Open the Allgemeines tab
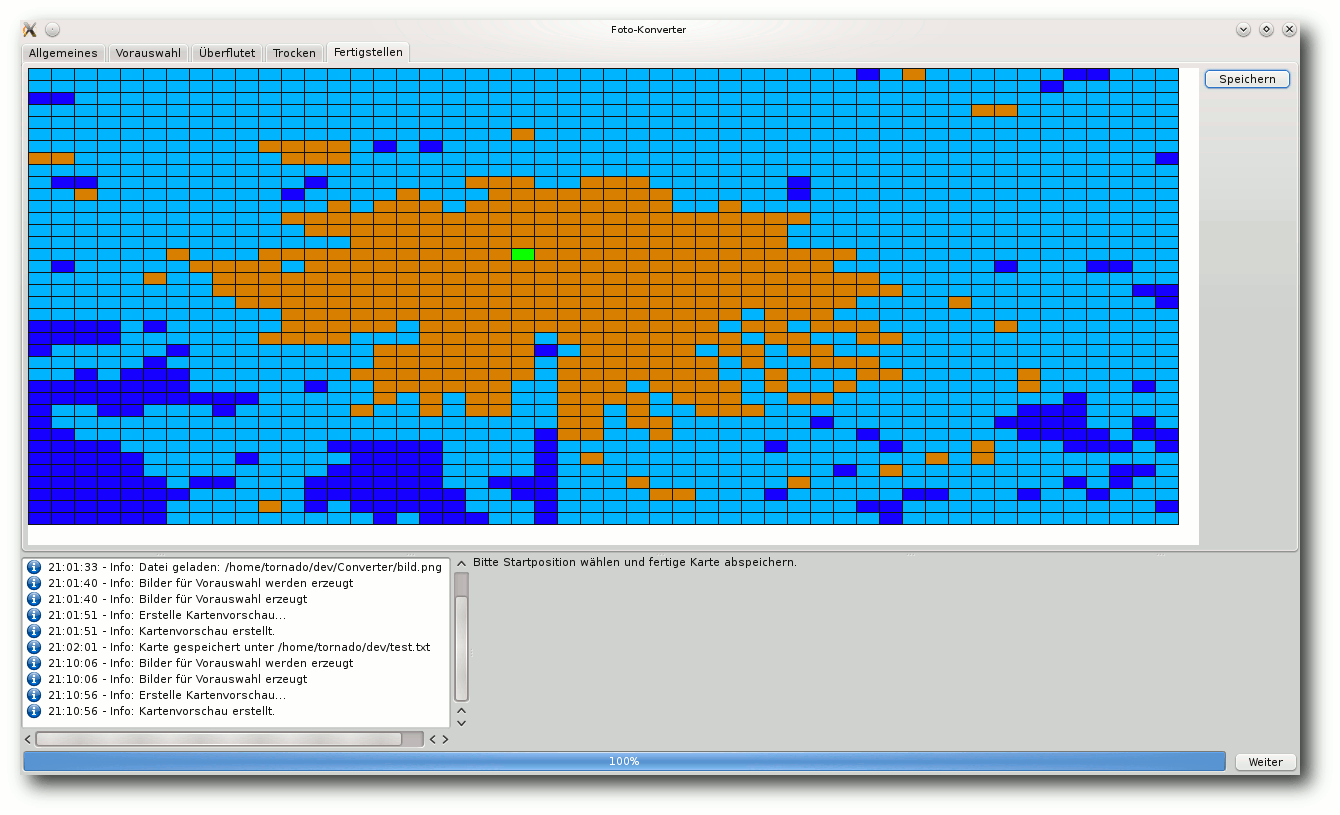Image resolution: width=1340 pixels, height=815 pixels. point(63,53)
